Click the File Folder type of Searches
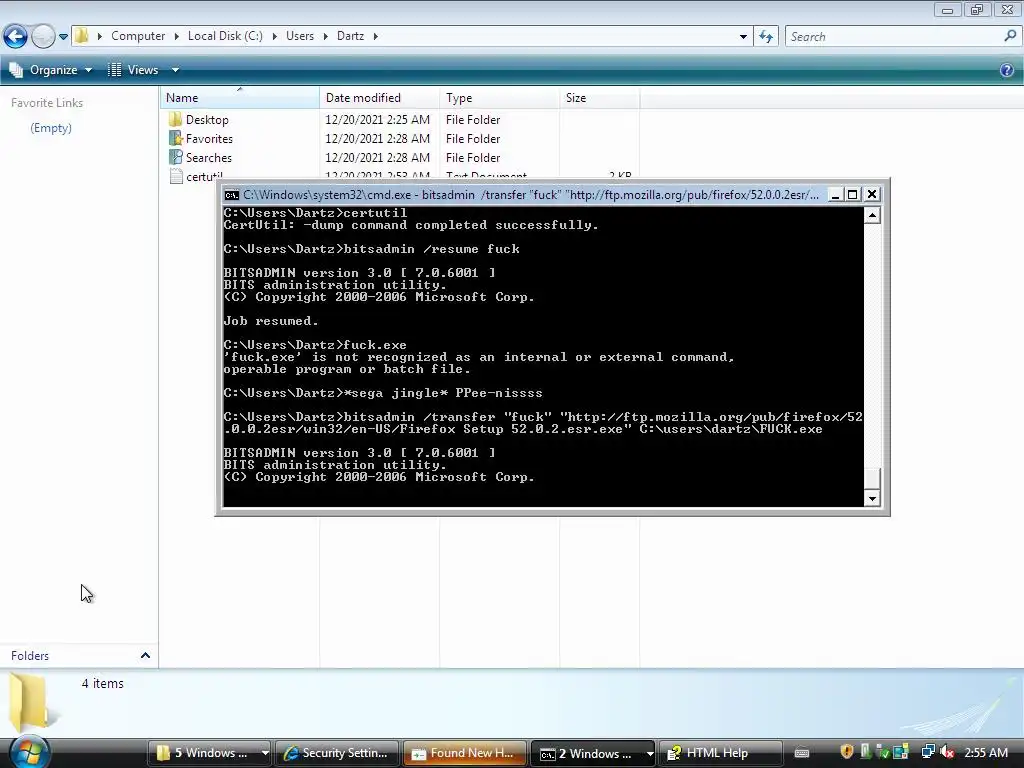 [473, 157]
